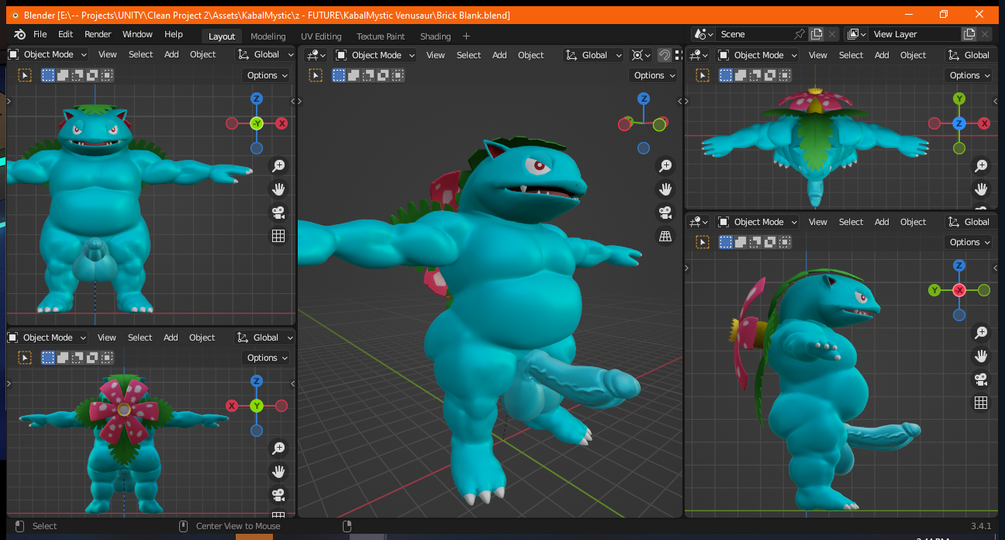Click the new scene icon beside the Scene field
The width and height of the screenshot is (1005, 540).
pyautogui.click(x=816, y=34)
